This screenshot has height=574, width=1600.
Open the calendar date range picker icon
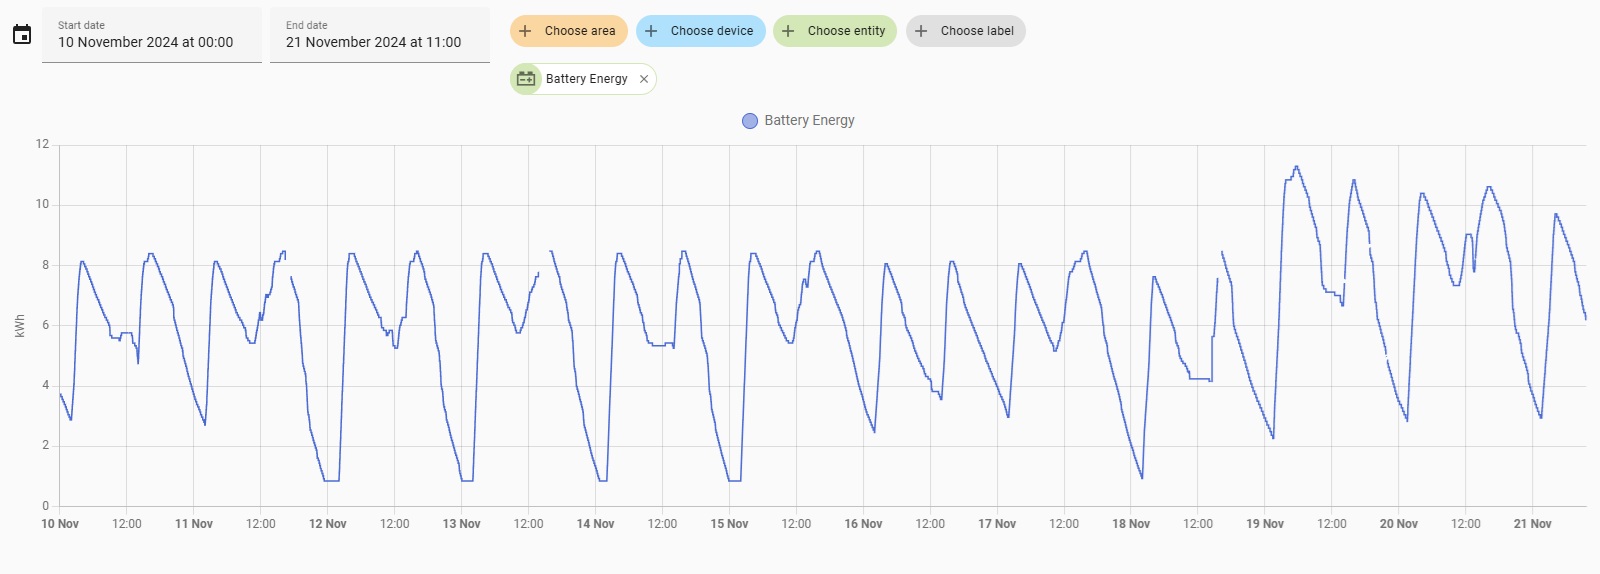pos(22,35)
